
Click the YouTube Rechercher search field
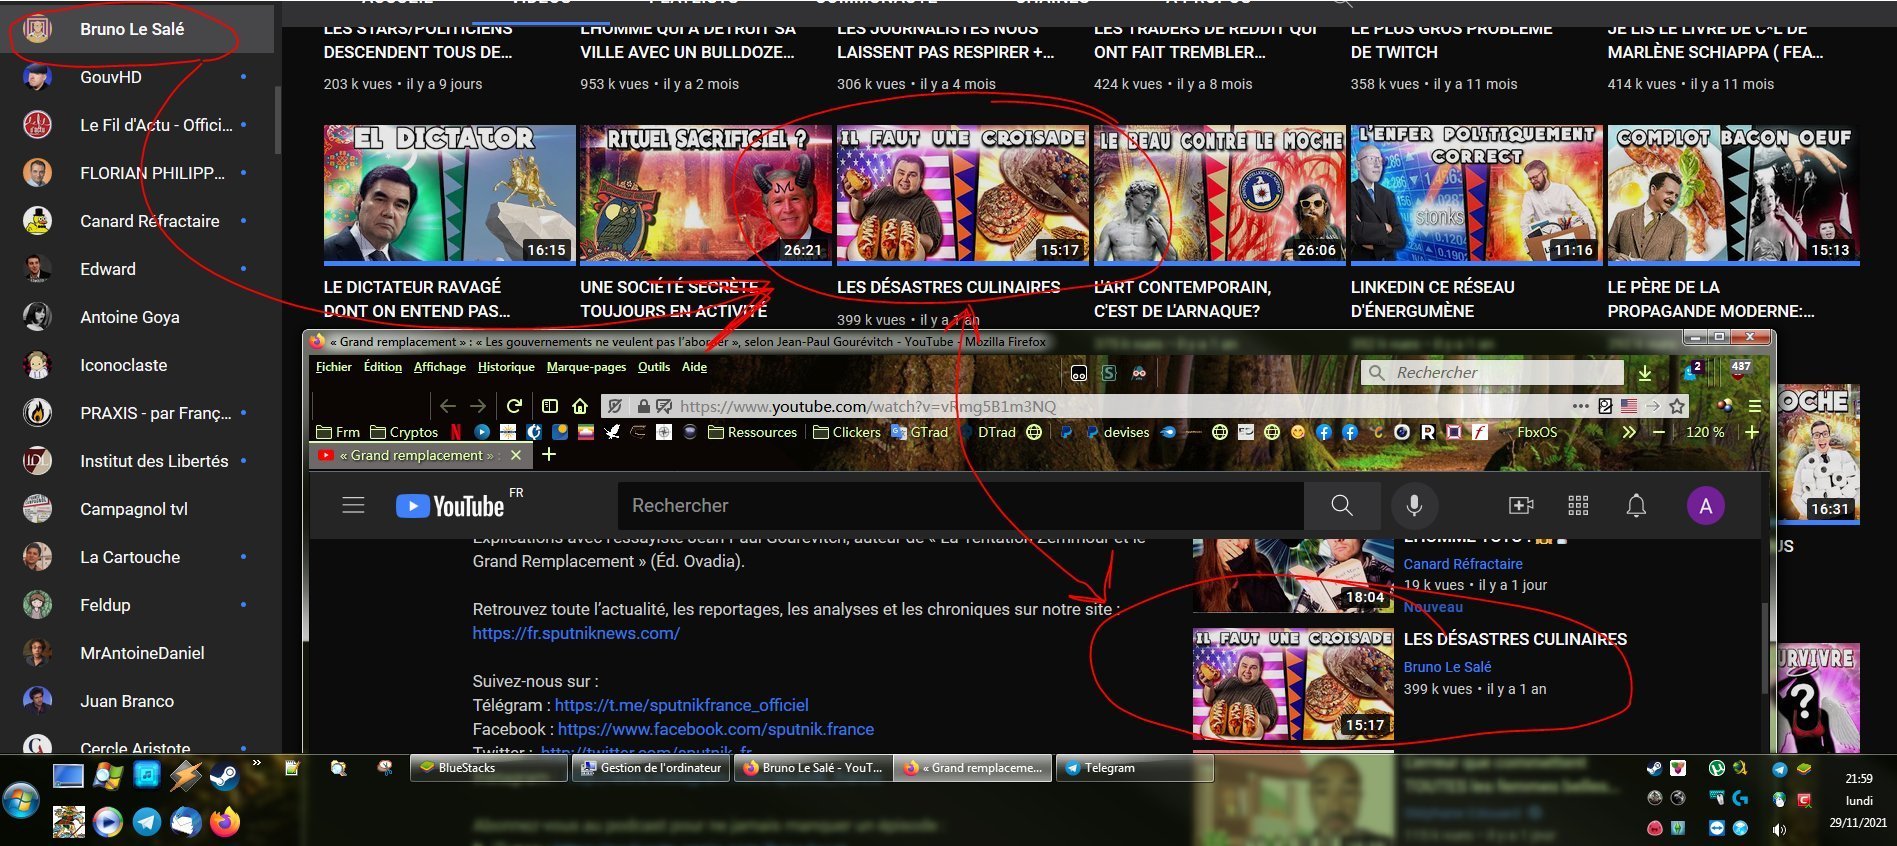(960, 505)
